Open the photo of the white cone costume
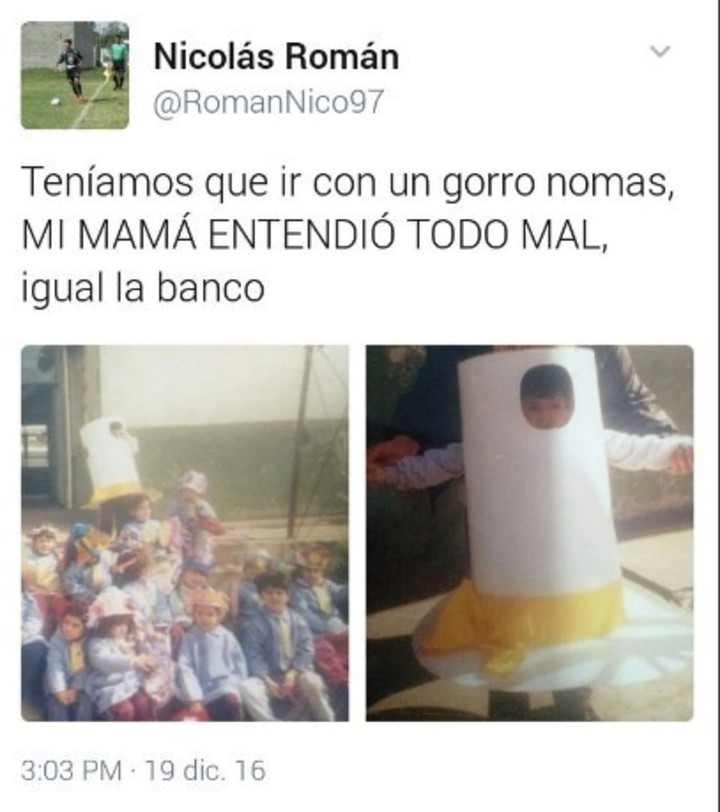 tap(530, 533)
